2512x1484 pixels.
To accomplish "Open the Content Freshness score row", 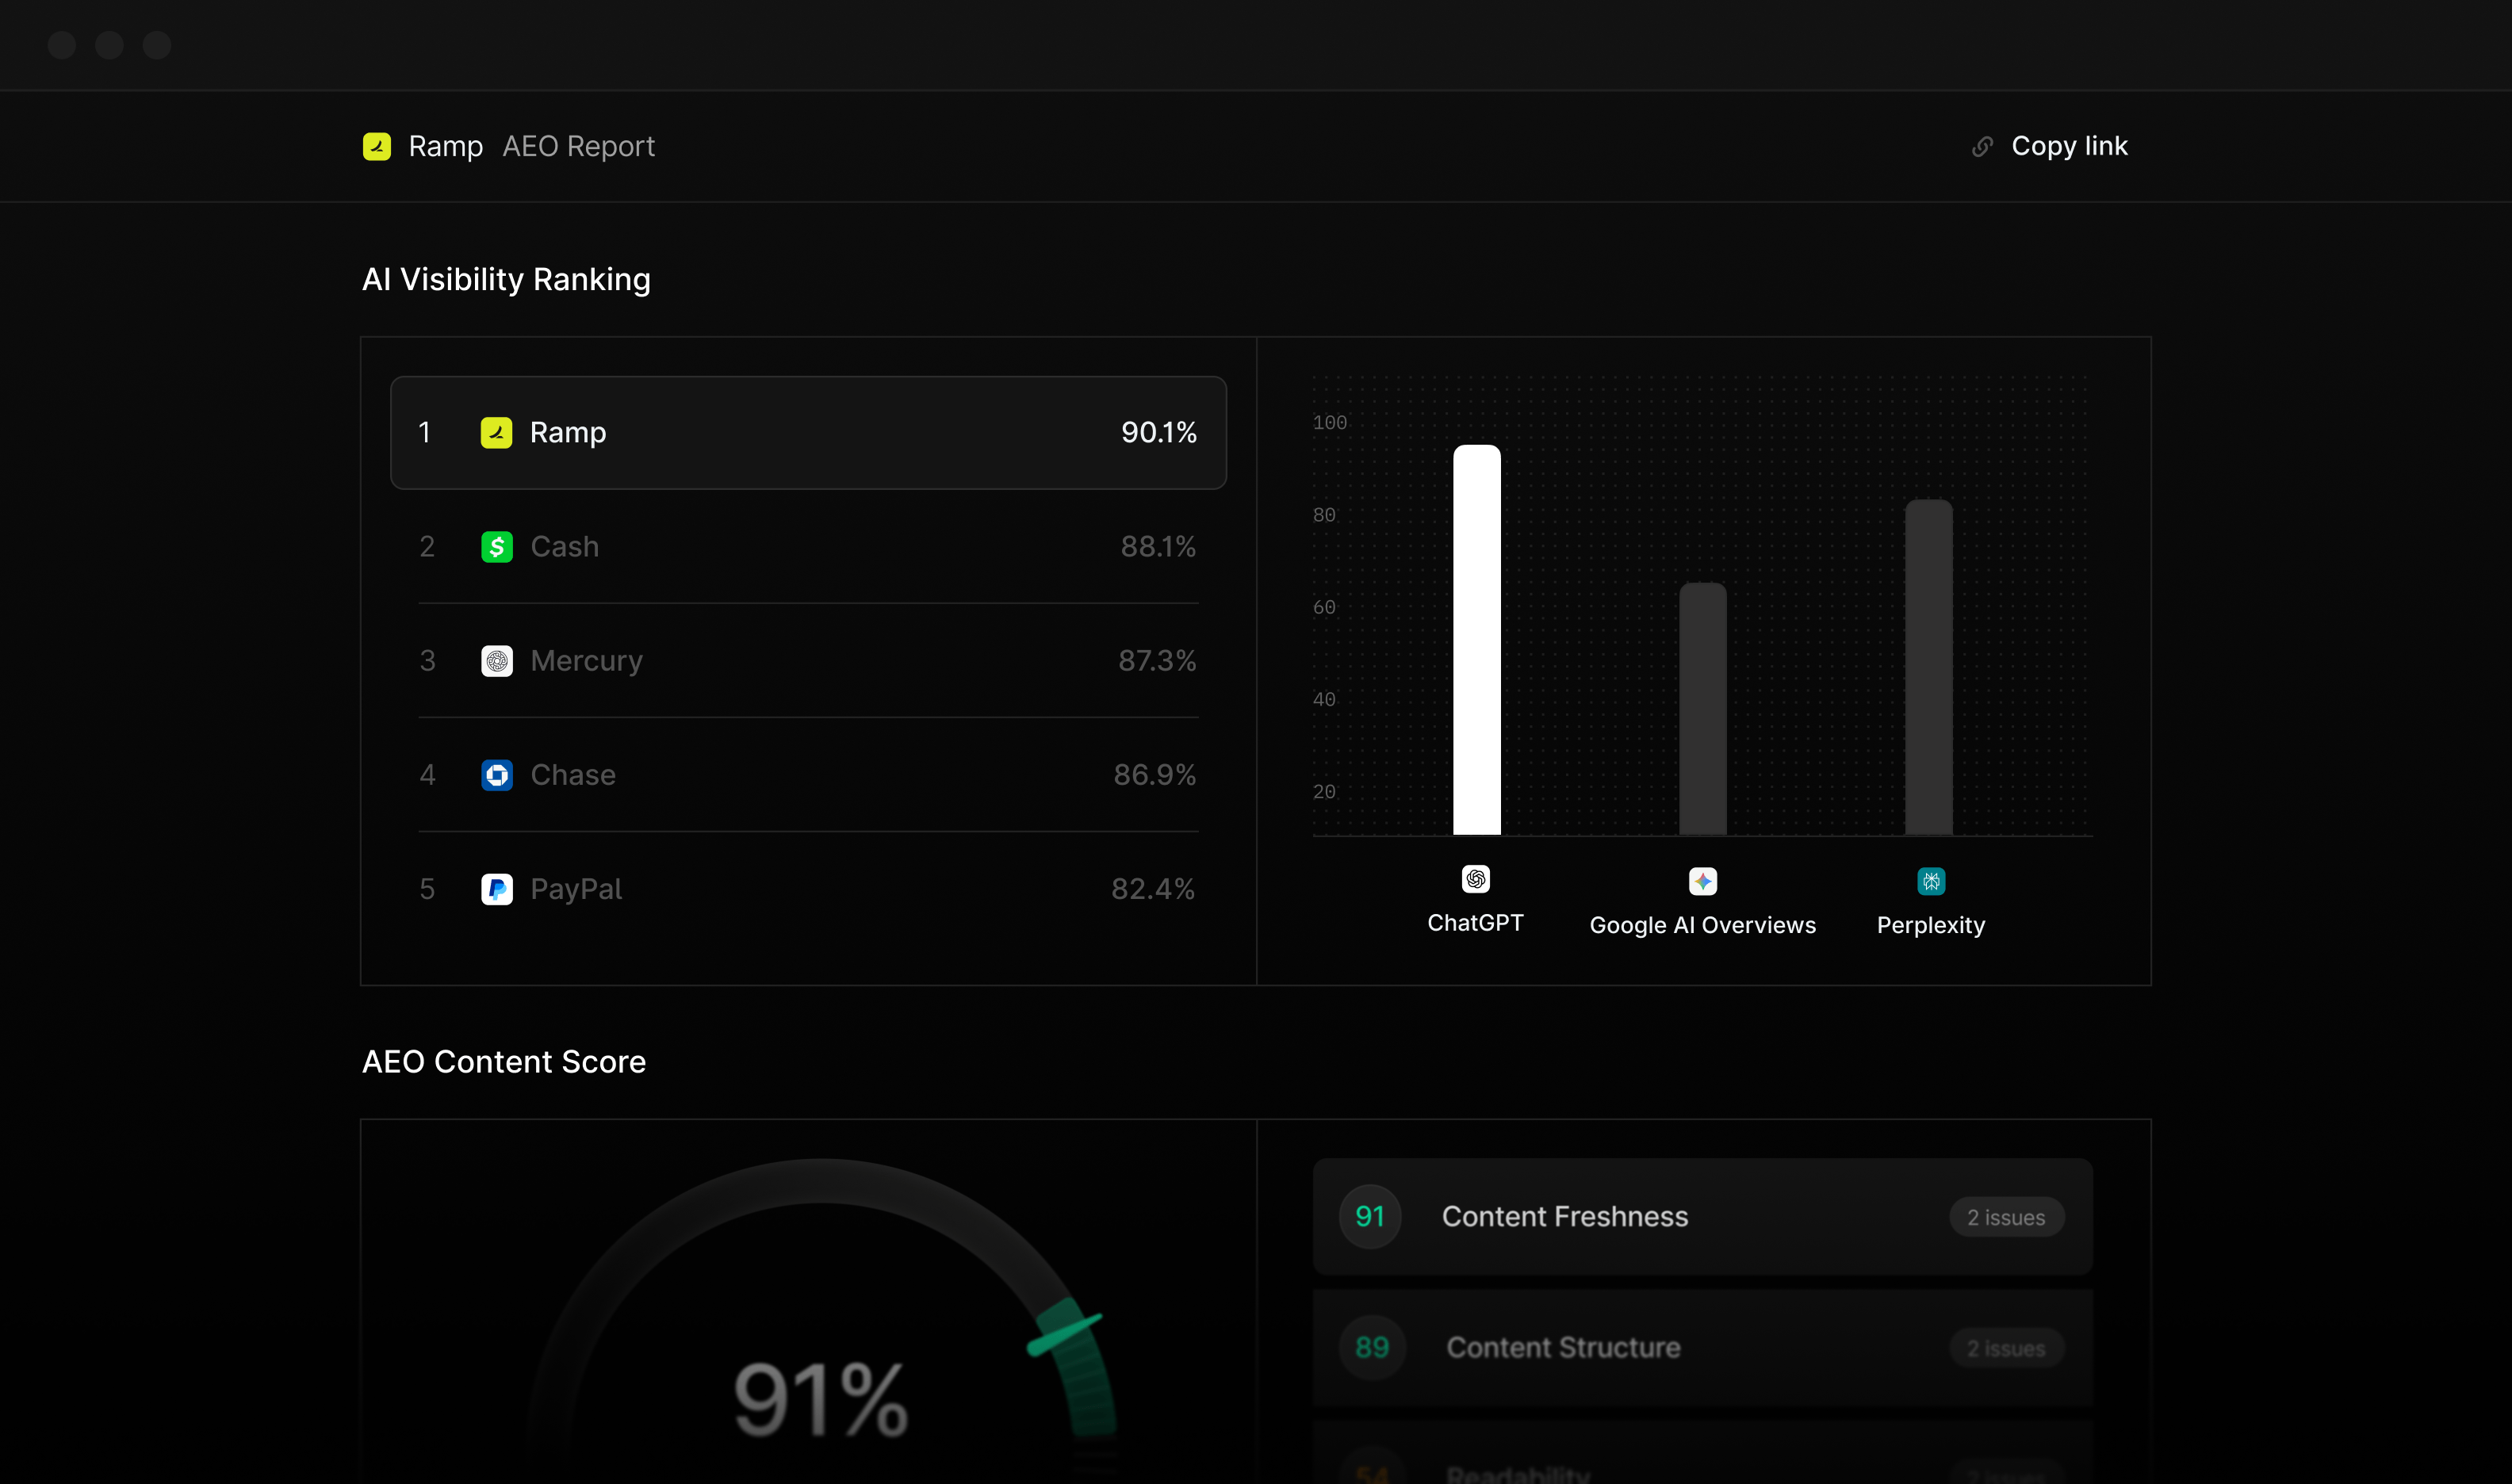I will point(1702,1217).
